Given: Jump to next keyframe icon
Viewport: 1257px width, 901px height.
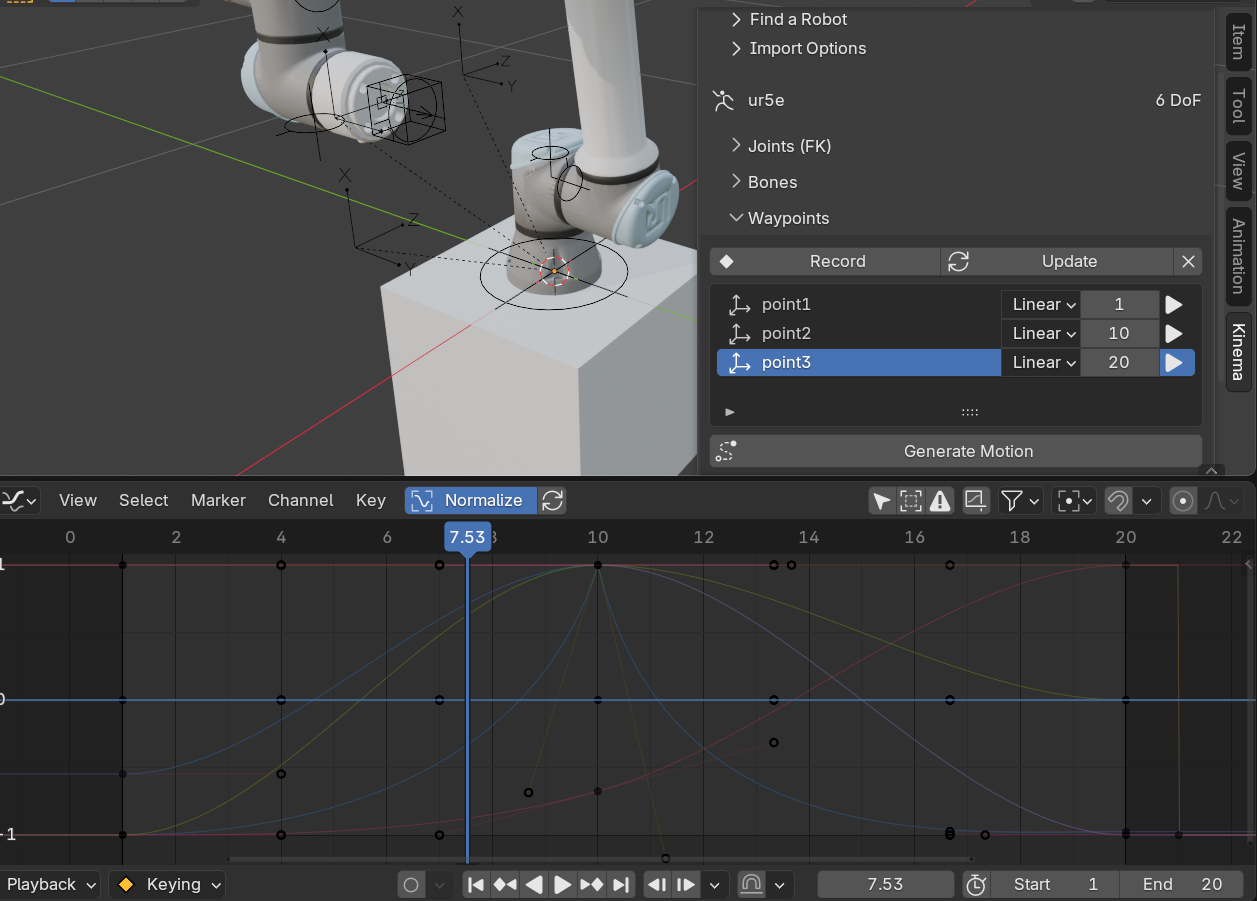Looking at the screenshot, I should (592, 884).
